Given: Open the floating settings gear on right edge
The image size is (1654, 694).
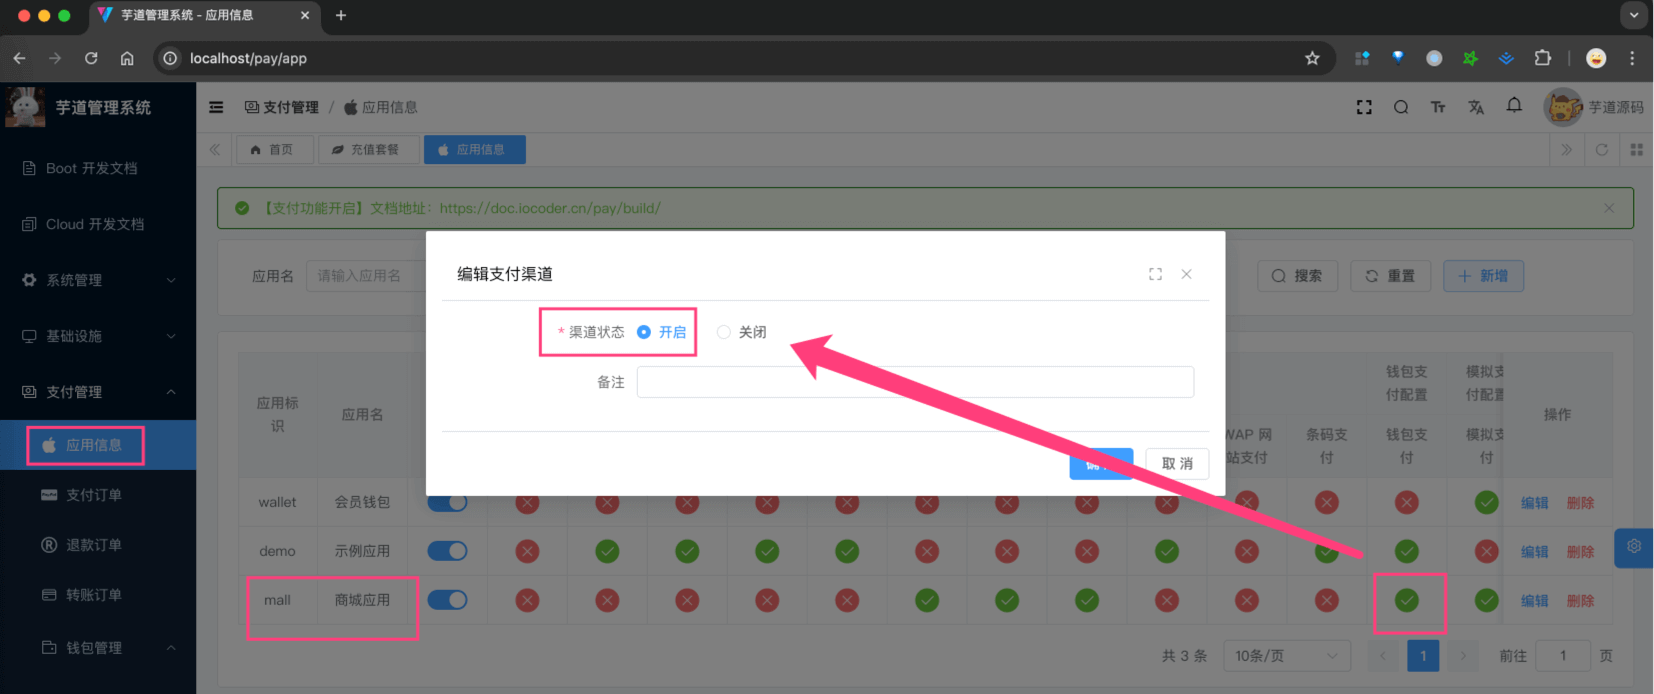Looking at the screenshot, I should 1634,547.
